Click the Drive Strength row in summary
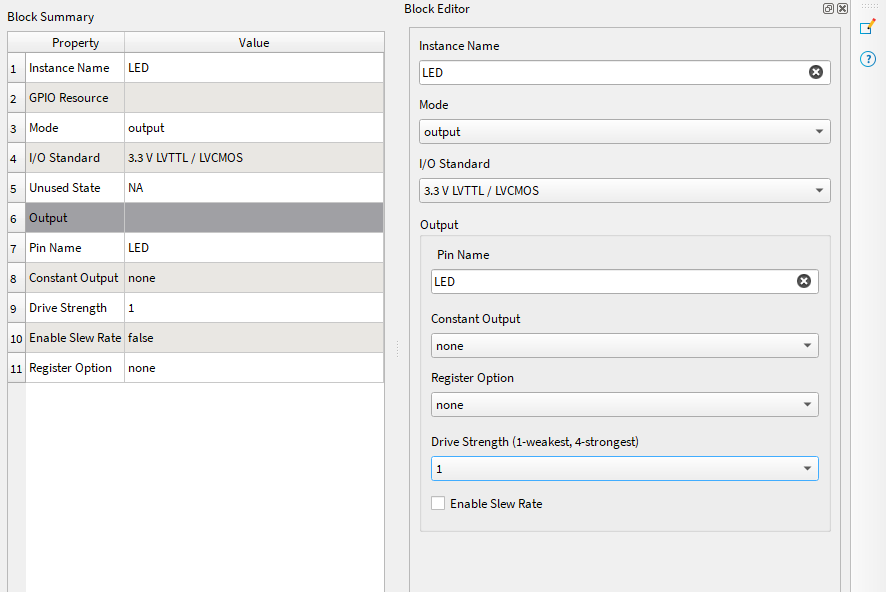The height and width of the screenshot is (592, 886). [75, 308]
